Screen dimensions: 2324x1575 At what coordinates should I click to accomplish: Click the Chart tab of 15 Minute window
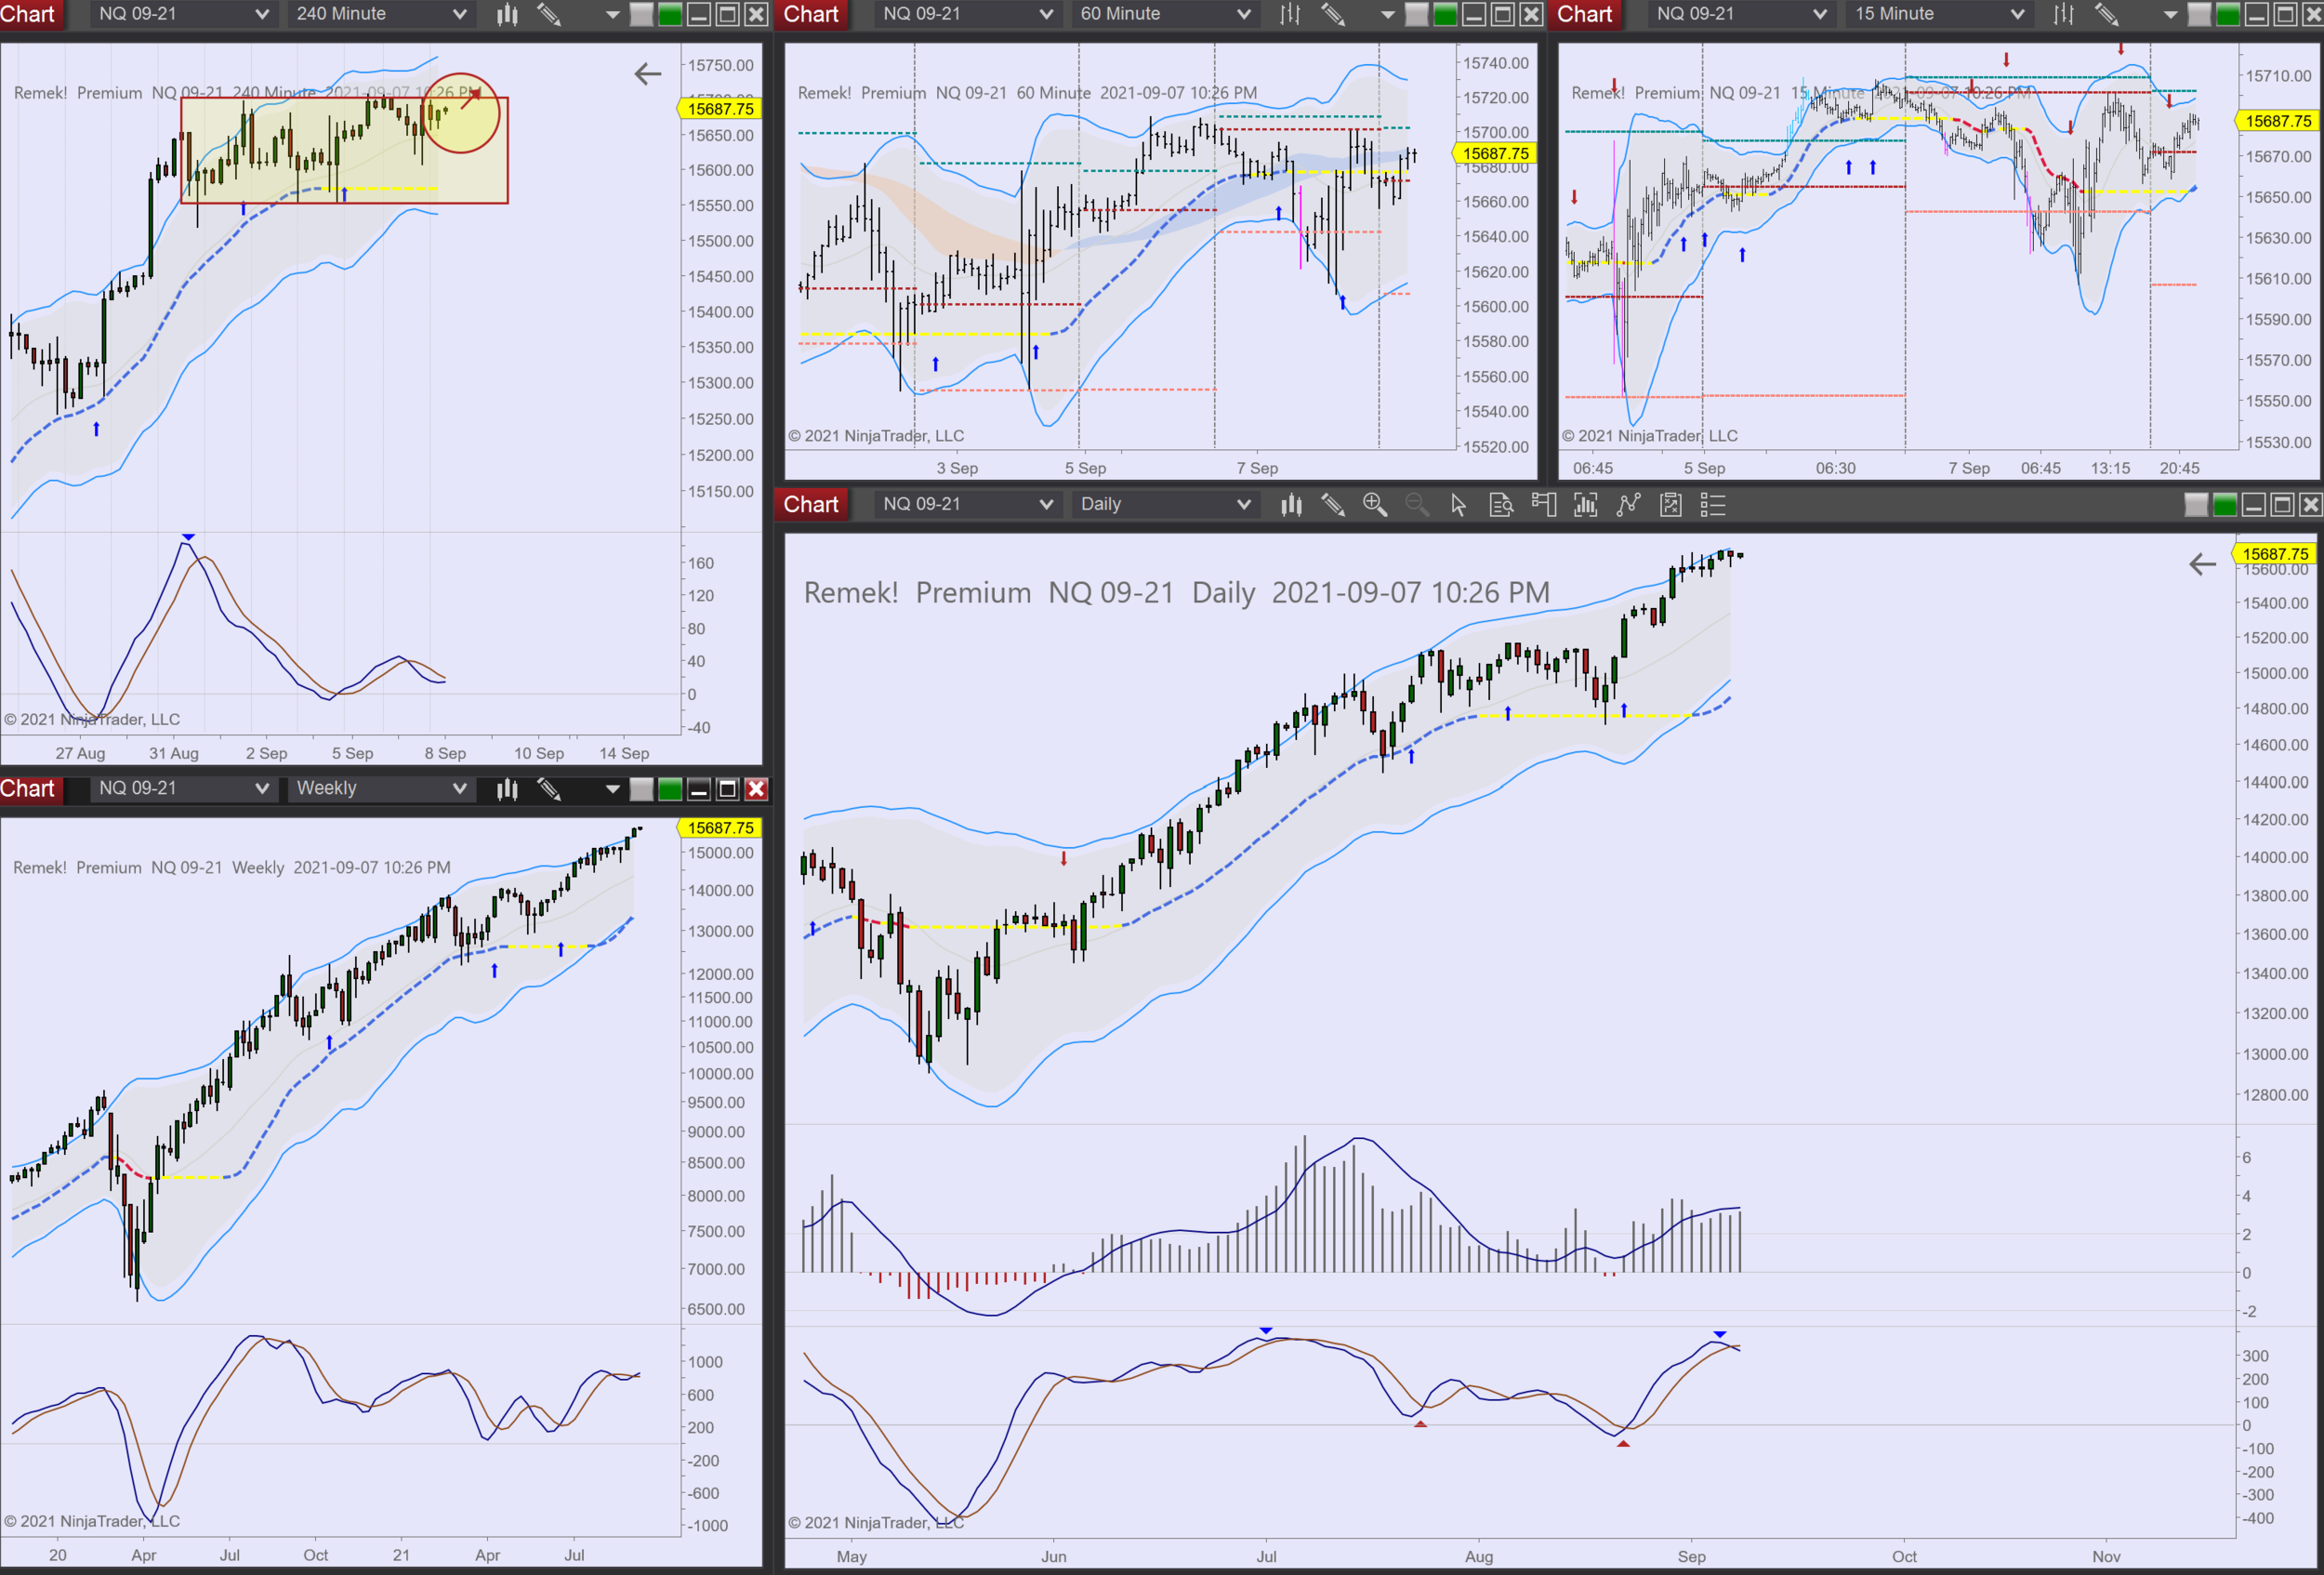tap(1584, 14)
